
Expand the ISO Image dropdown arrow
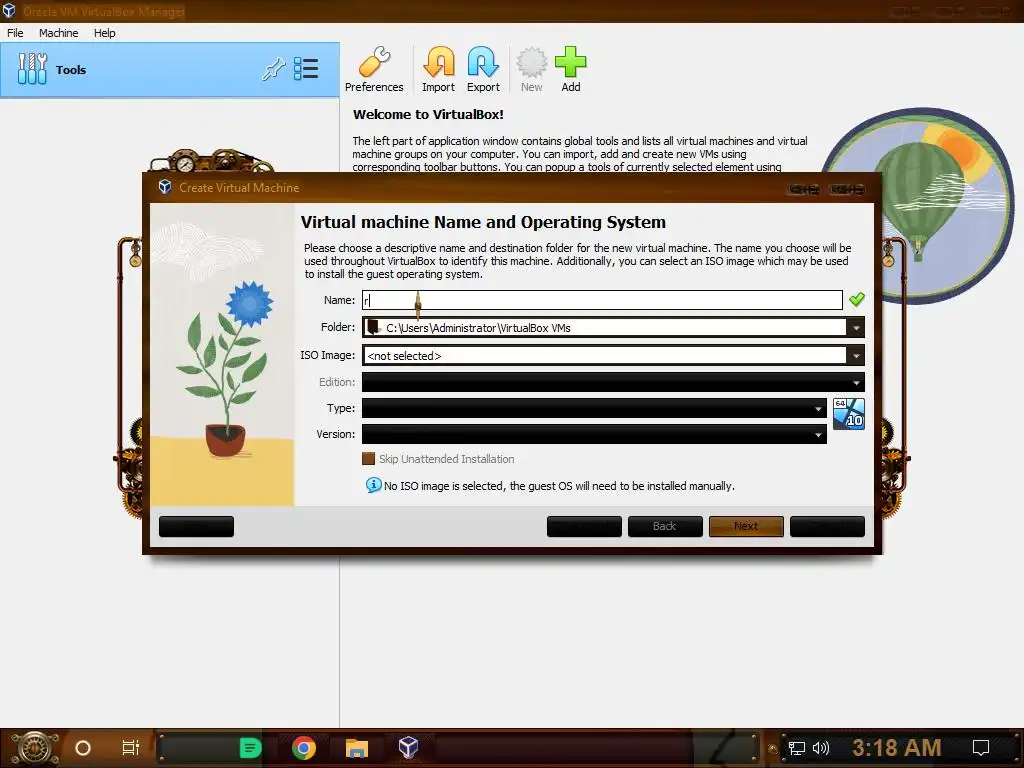(x=856, y=355)
